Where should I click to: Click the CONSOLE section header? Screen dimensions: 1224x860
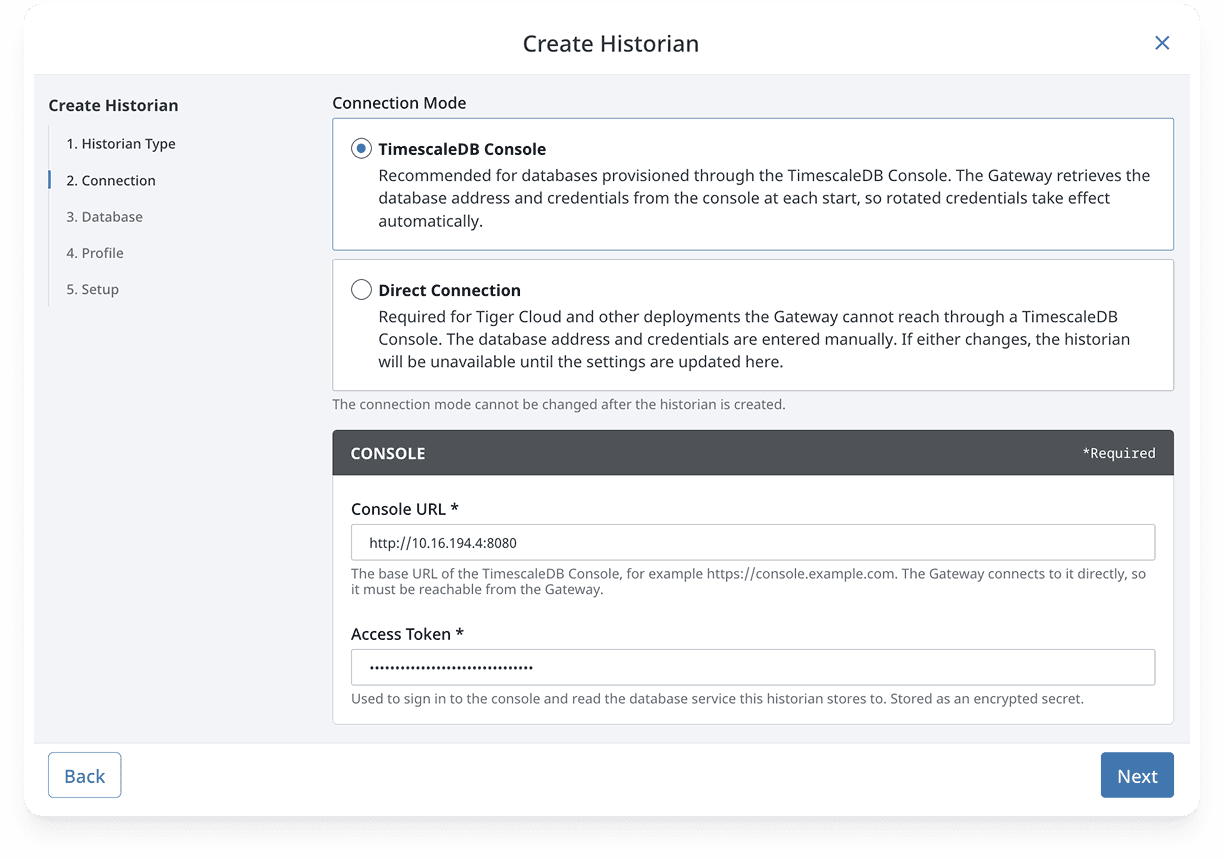coord(753,453)
